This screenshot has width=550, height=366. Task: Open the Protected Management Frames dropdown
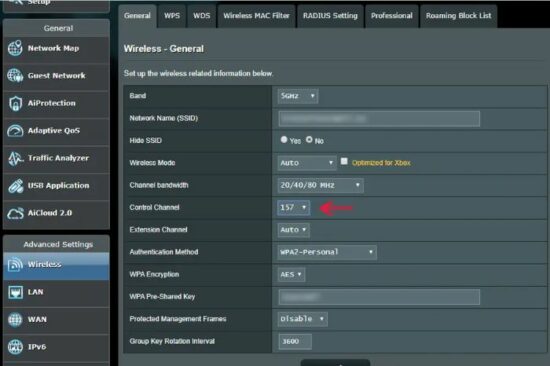[x=302, y=319]
